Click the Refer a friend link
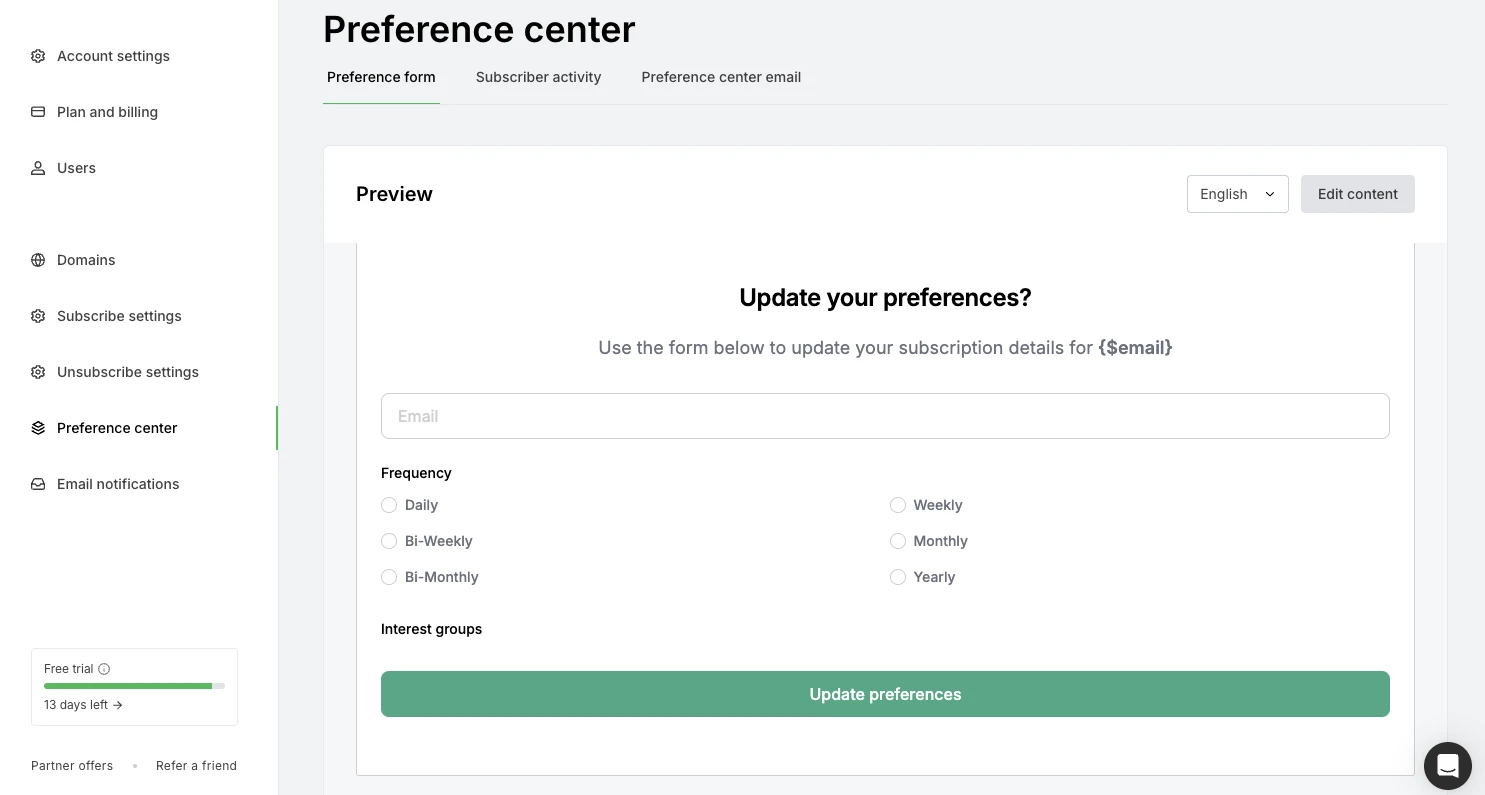This screenshot has height=795, width=1485. pos(196,766)
